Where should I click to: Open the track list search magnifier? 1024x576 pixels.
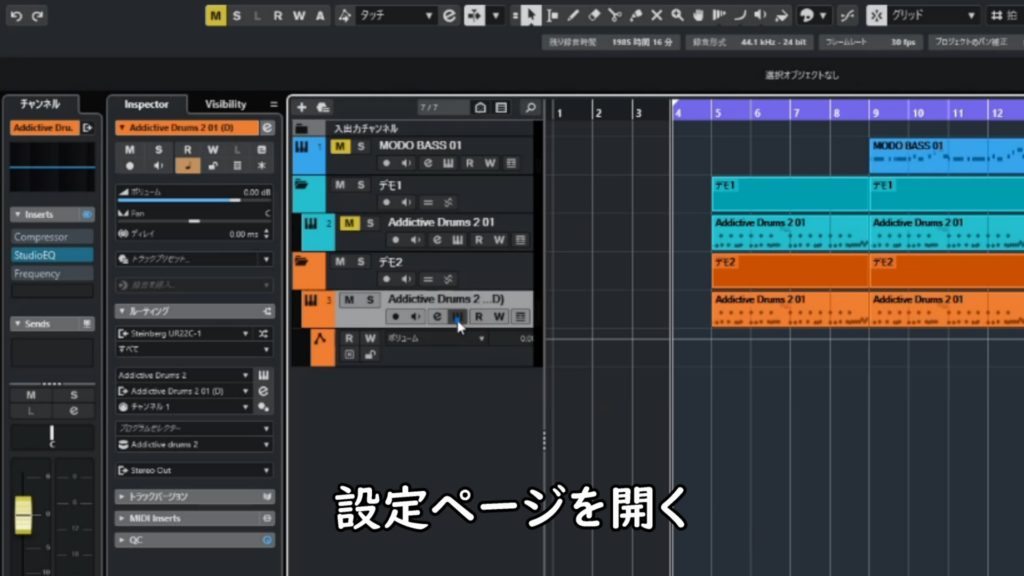[x=529, y=107]
